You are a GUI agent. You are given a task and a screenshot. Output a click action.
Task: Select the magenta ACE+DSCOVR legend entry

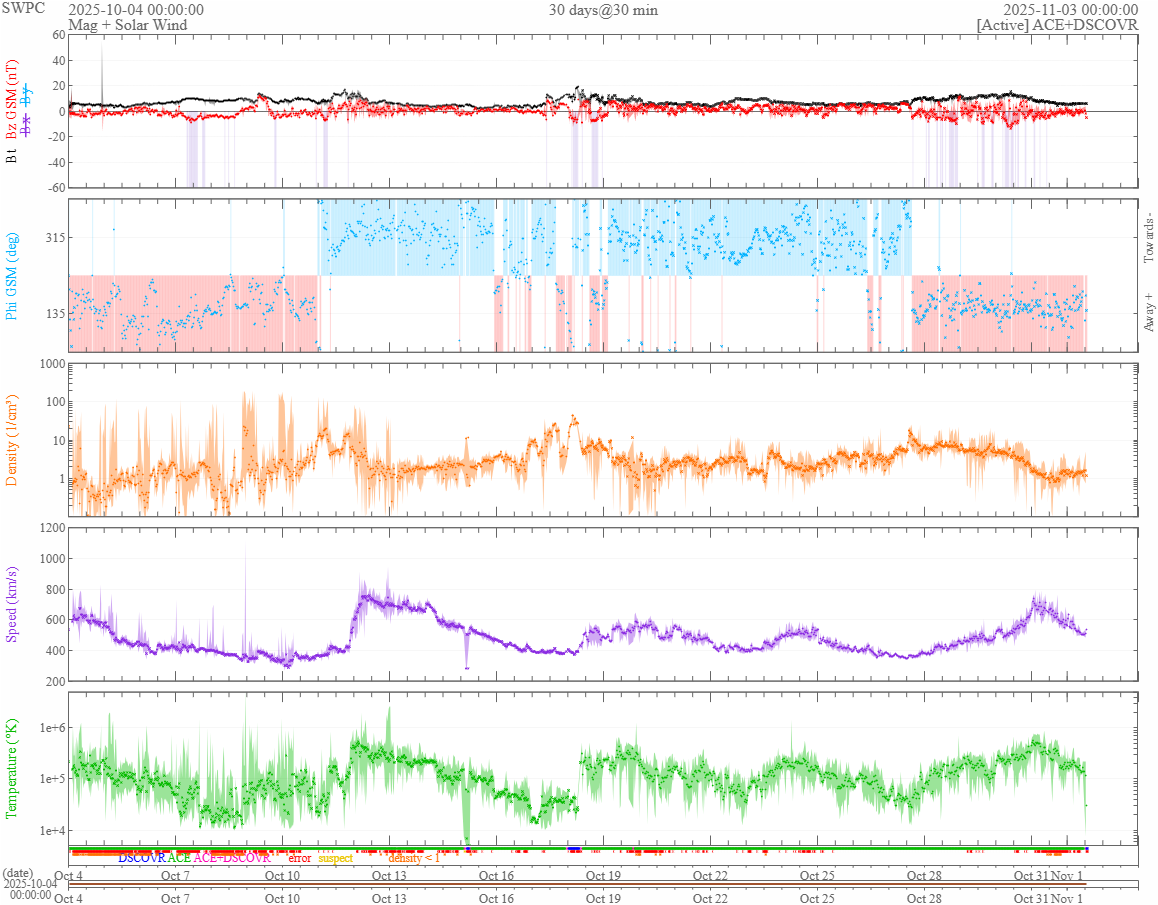pos(232,858)
